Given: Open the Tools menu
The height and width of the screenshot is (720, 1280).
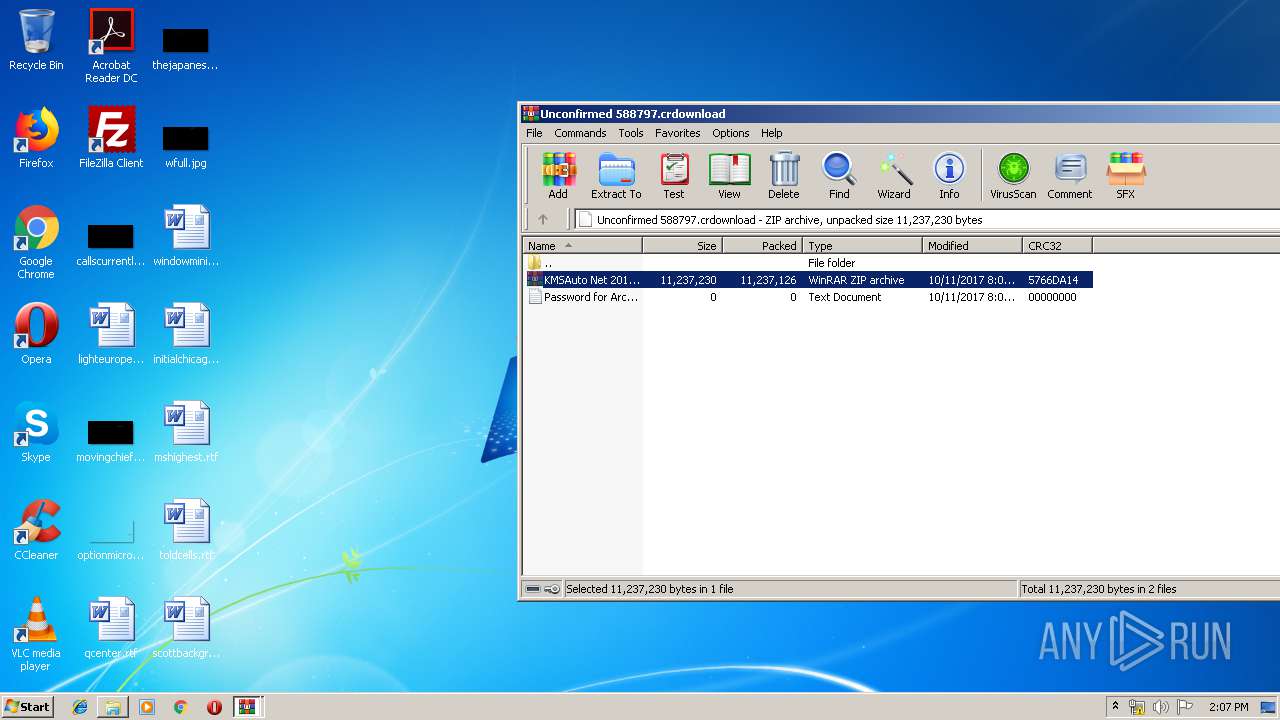Looking at the screenshot, I should coord(631,133).
